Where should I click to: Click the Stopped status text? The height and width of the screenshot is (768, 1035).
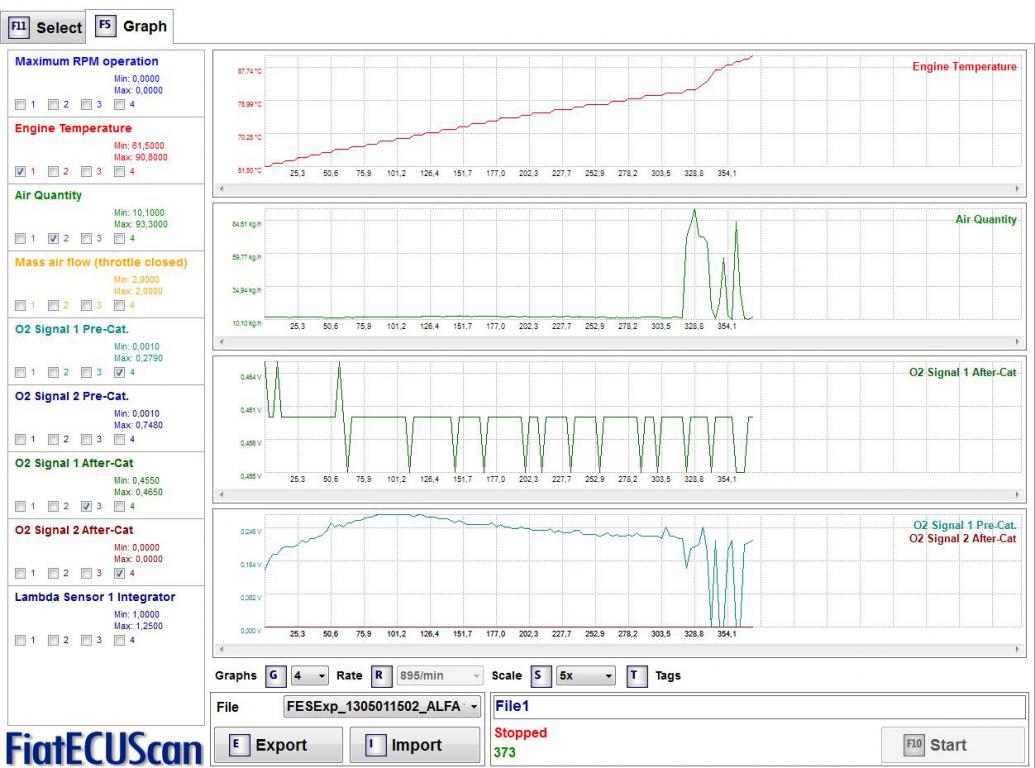(521, 732)
